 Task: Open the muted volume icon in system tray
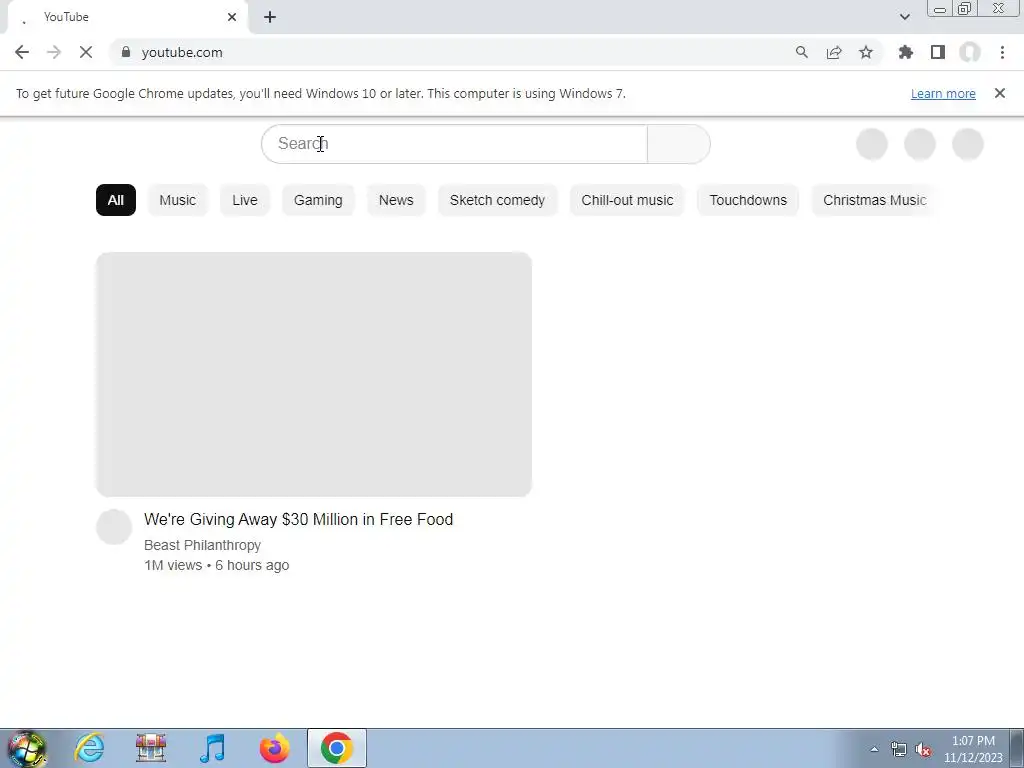[x=923, y=750]
